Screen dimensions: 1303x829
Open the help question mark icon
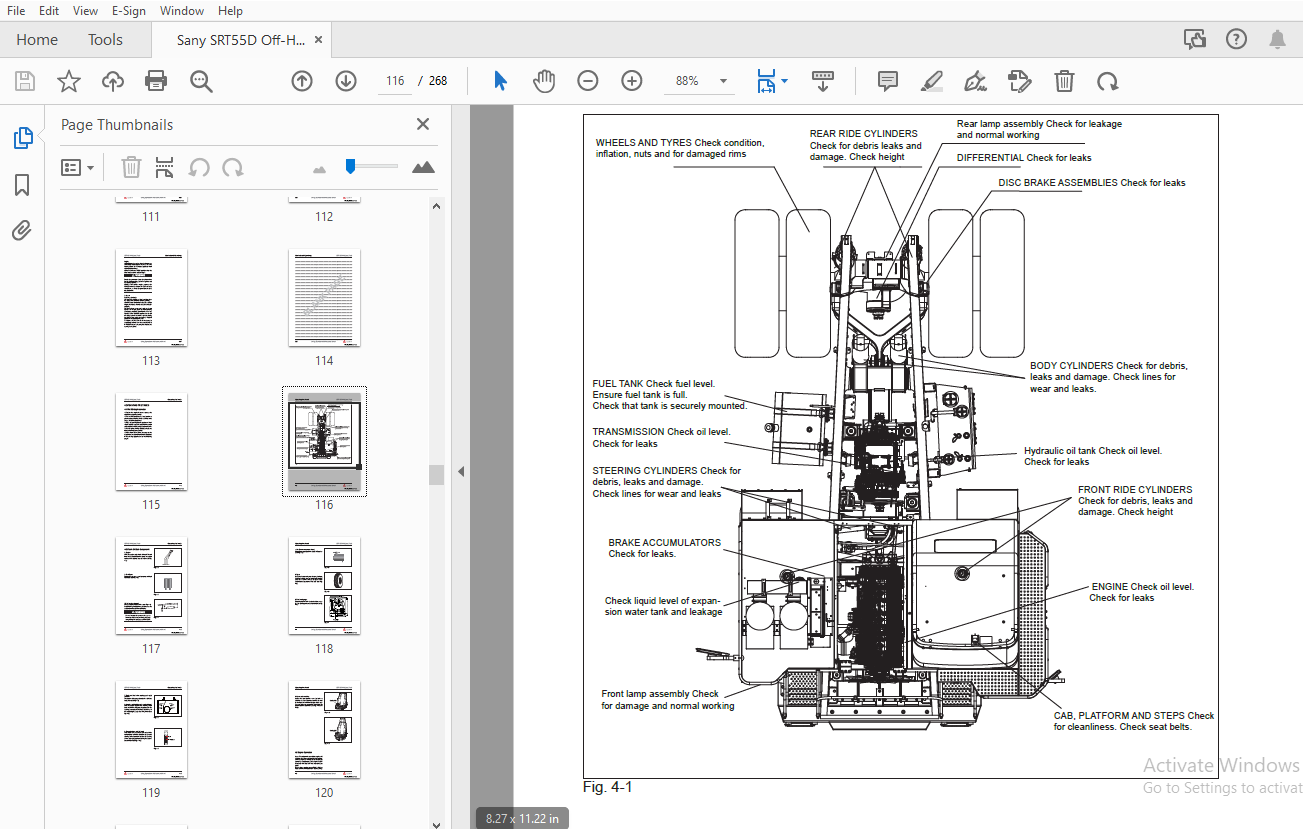(x=1236, y=39)
